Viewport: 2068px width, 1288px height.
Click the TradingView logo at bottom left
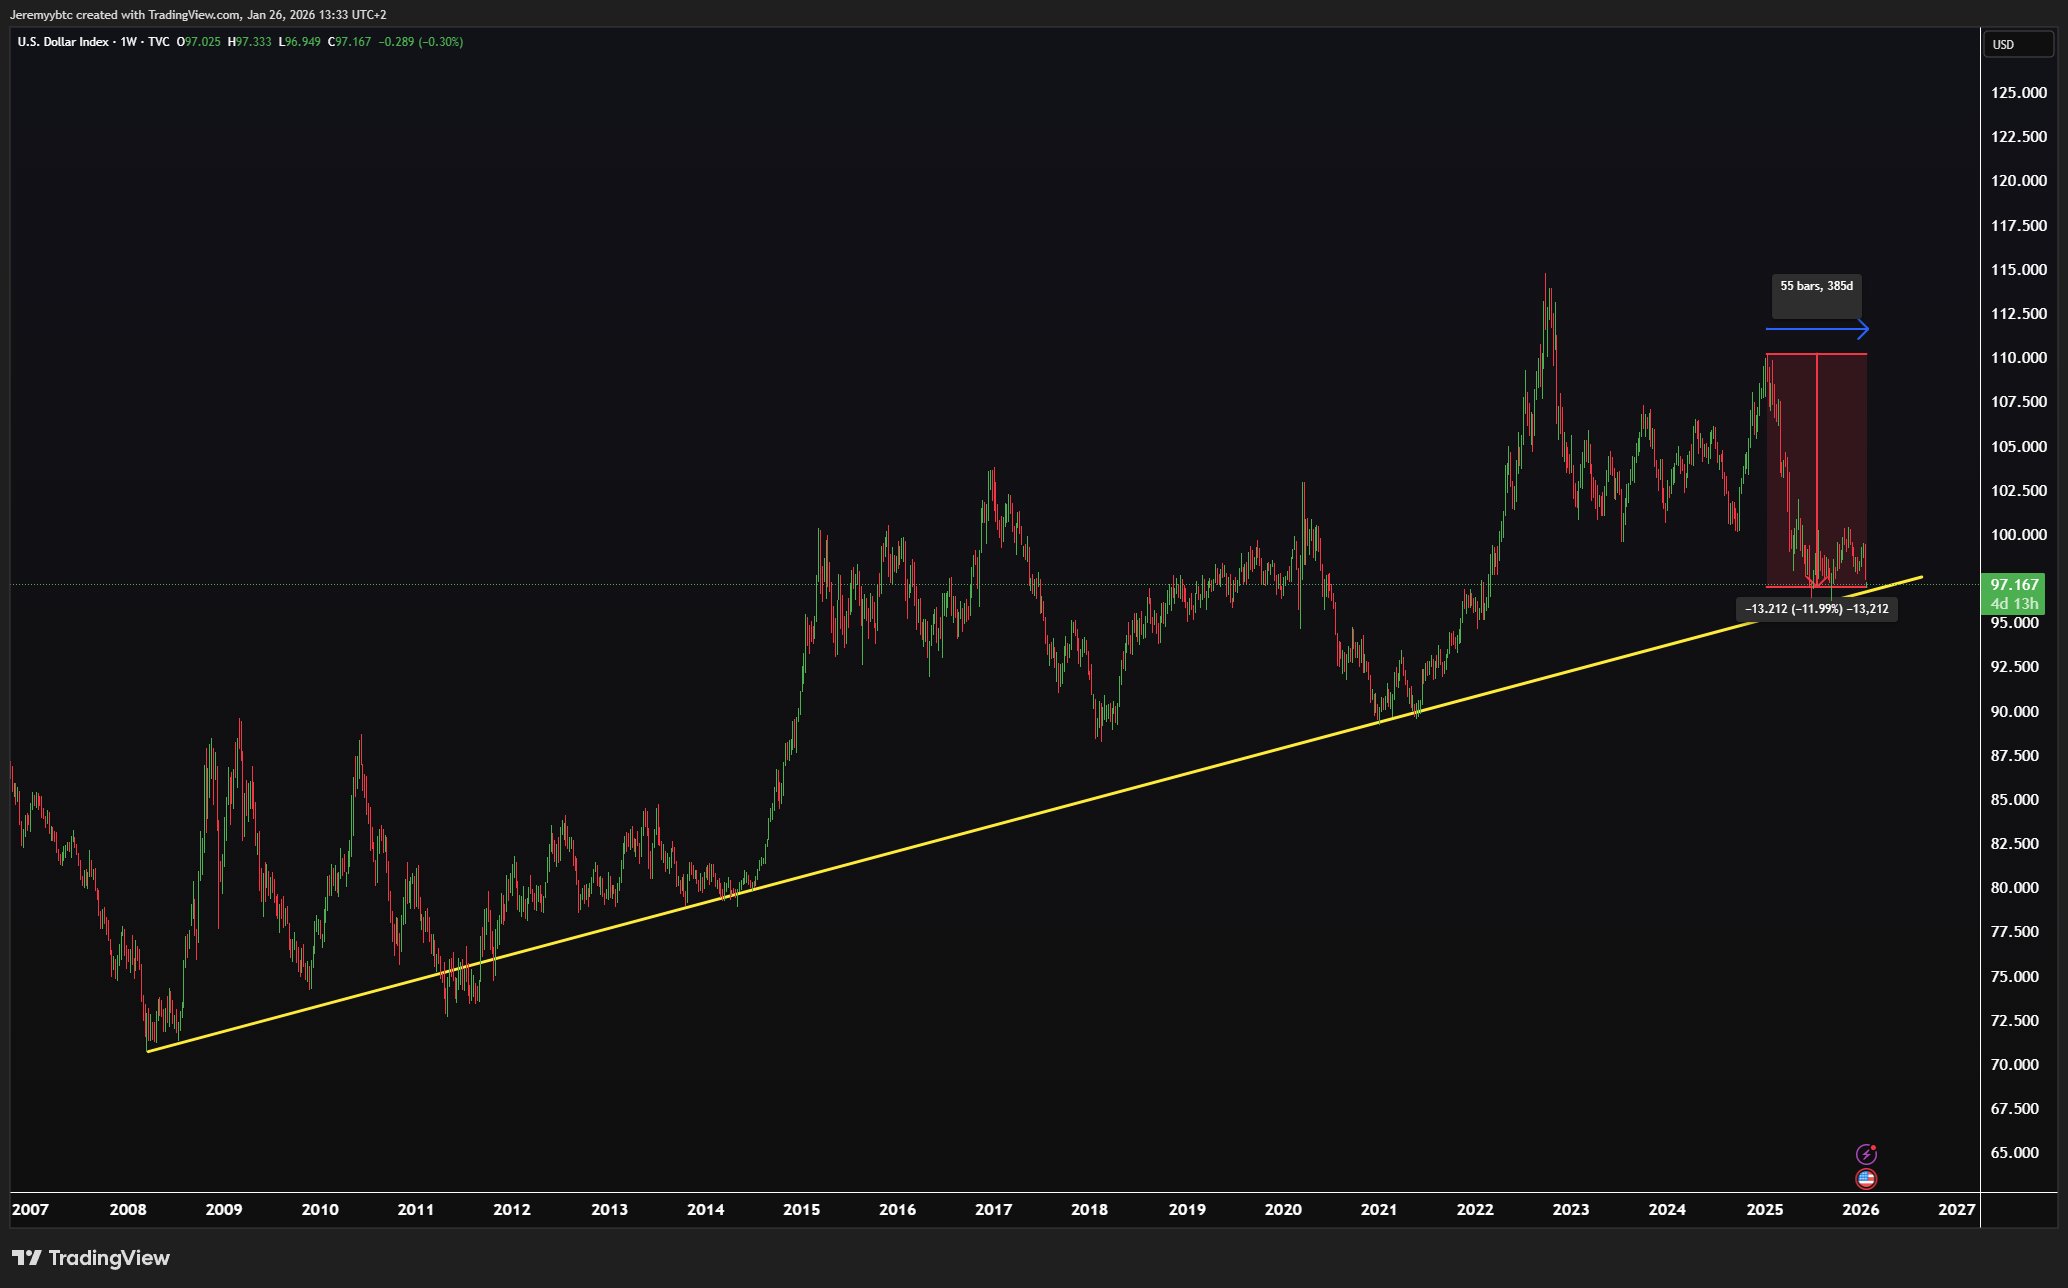(x=91, y=1258)
